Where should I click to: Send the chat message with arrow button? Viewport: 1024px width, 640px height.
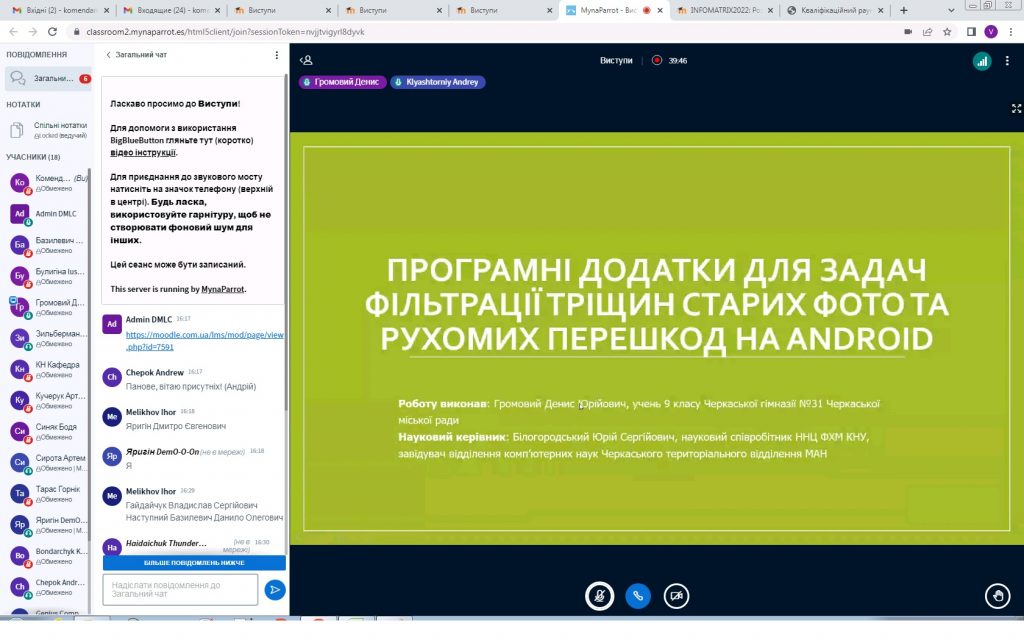tap(275, 590)
